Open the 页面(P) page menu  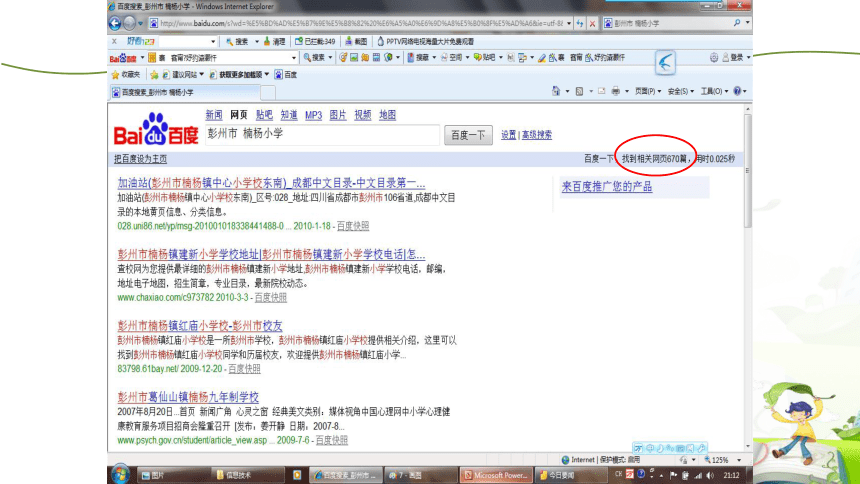(x=648, y=91)
